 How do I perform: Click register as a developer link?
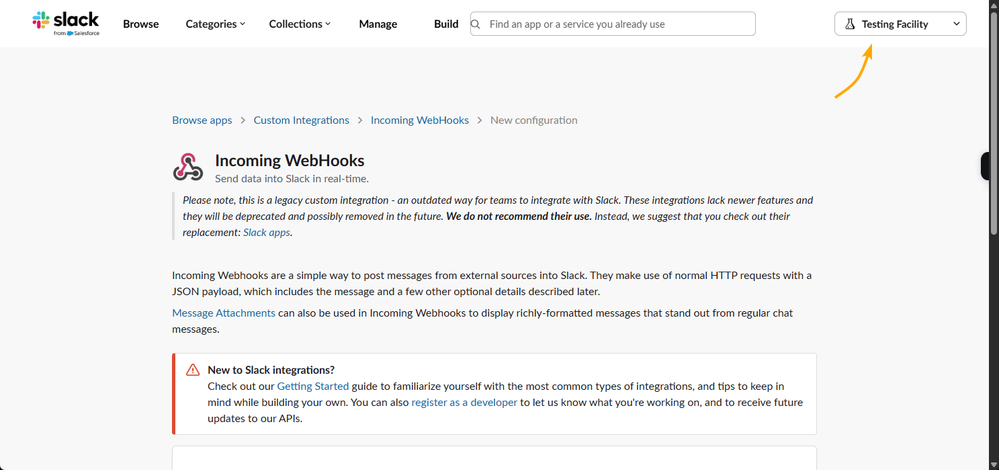tap(464, 402)
